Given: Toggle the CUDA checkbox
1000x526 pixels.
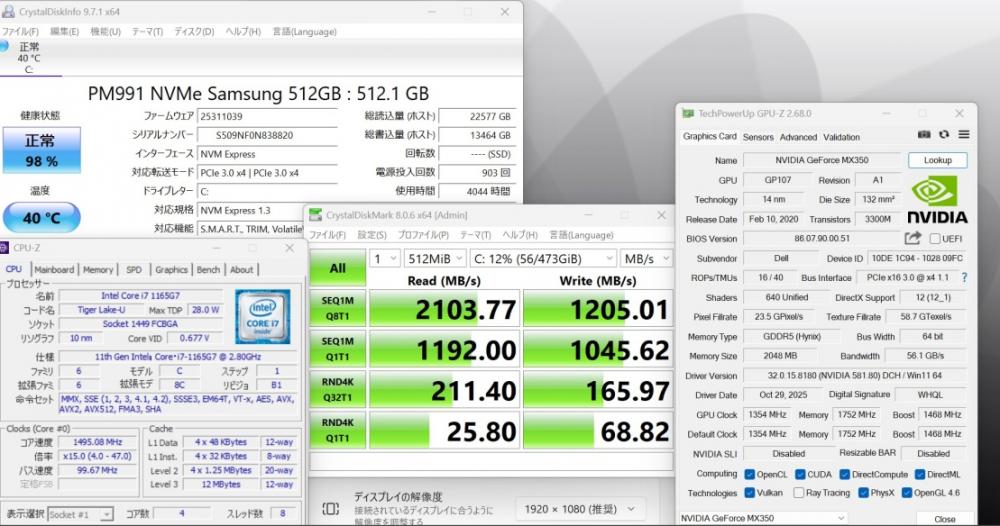Looking at the screenshot, I should coord(800,474).
